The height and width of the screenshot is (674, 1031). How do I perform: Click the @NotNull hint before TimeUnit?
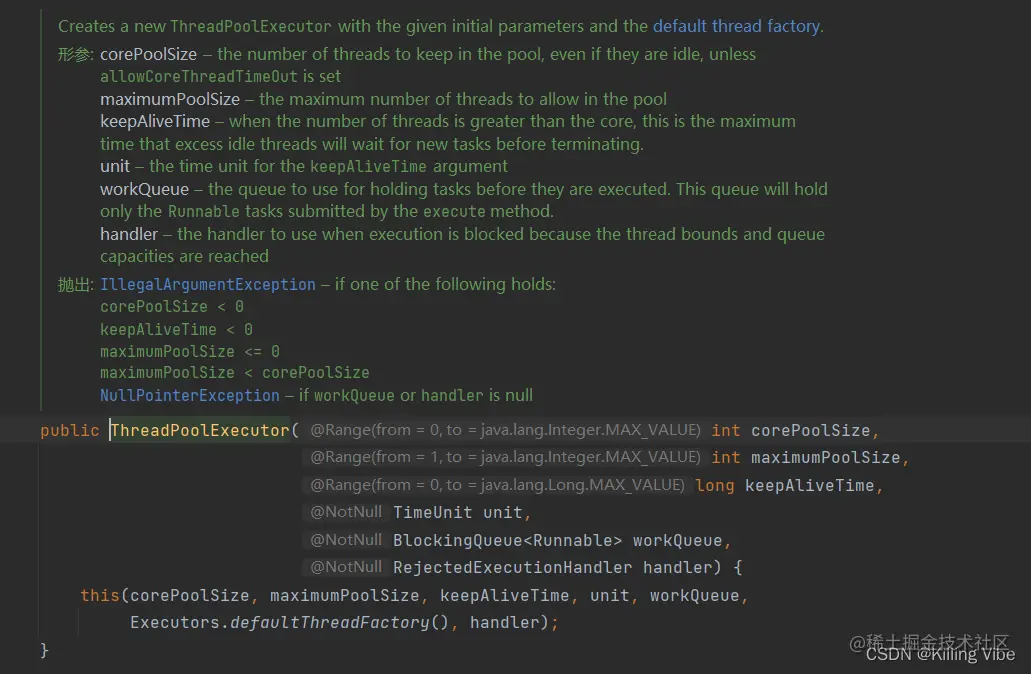(346, 512)
